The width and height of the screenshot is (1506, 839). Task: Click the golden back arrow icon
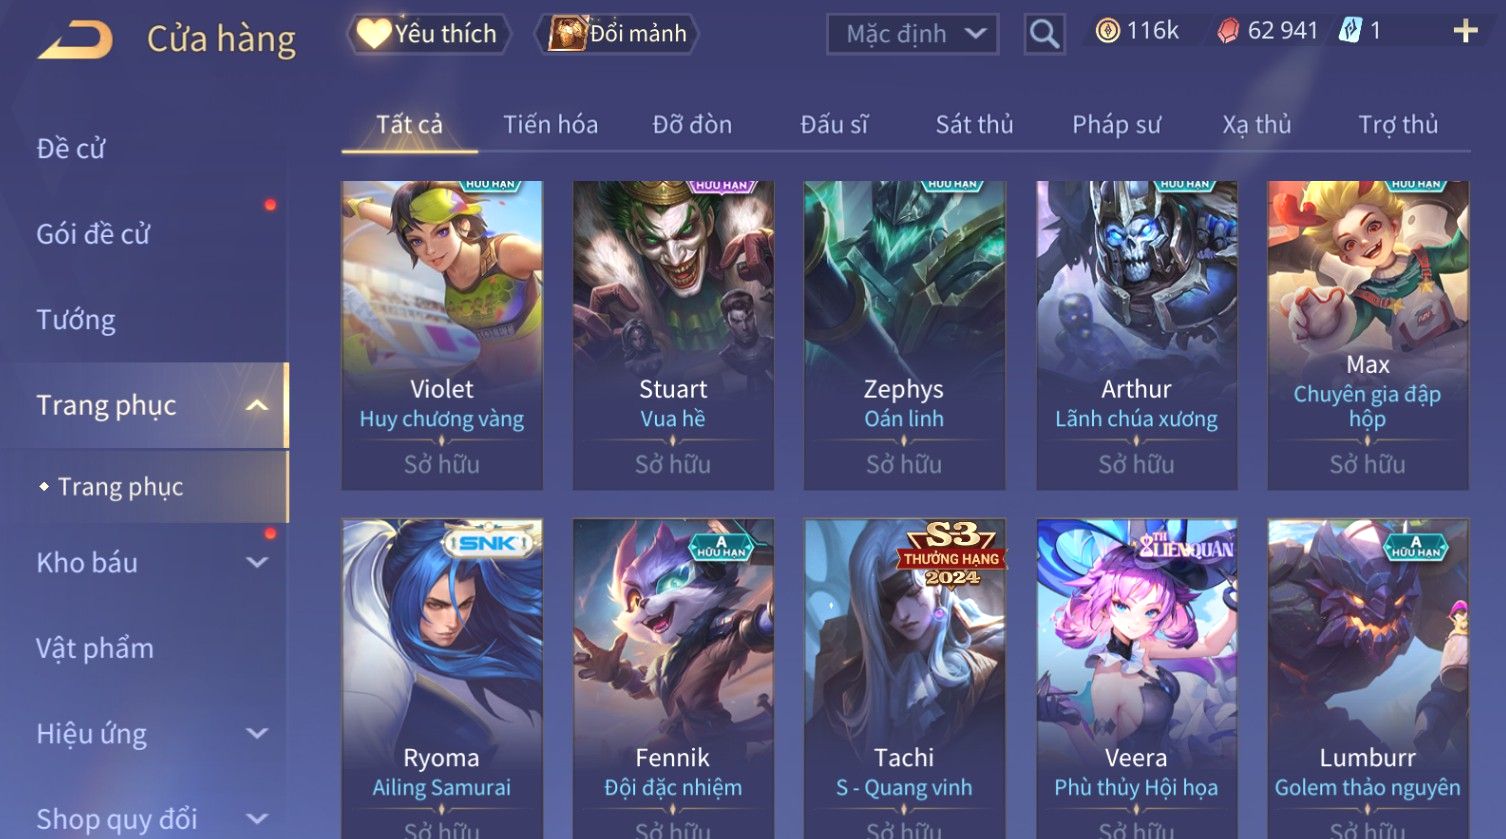[76, 40]
